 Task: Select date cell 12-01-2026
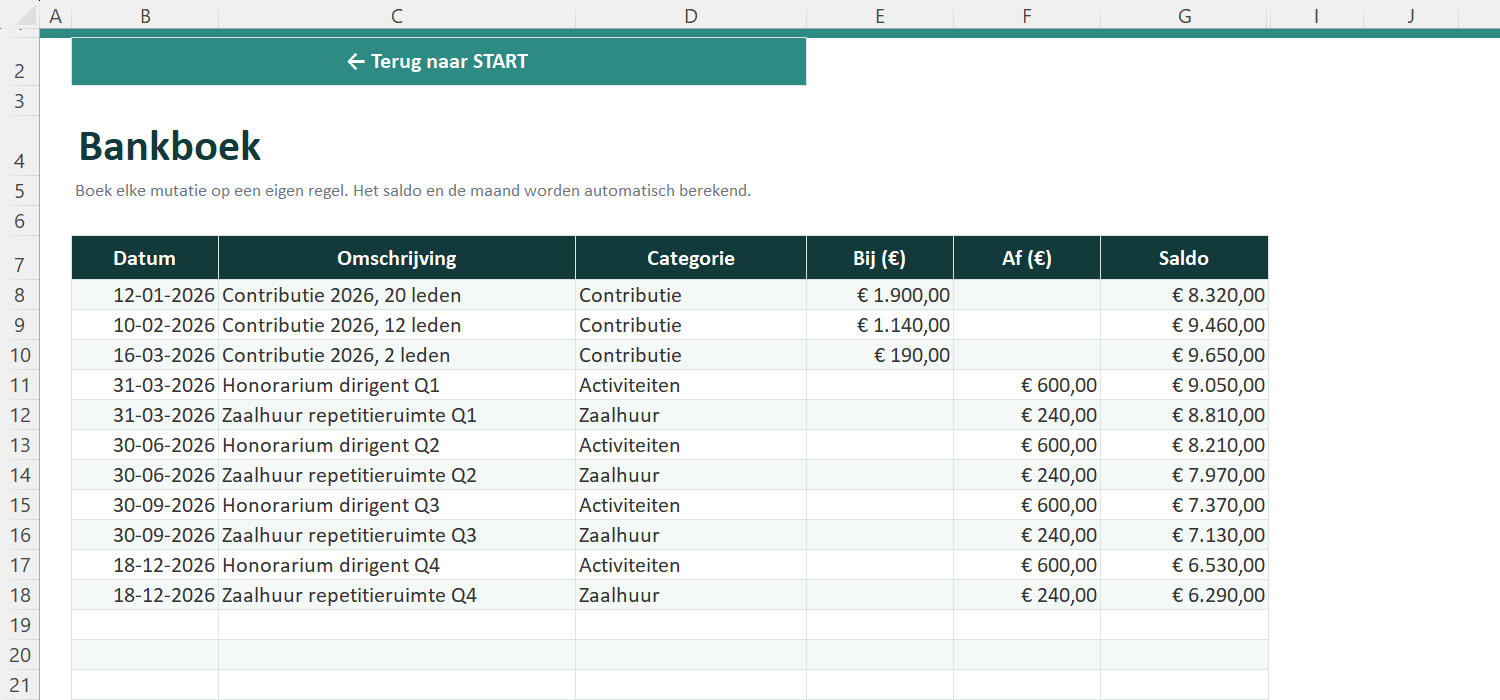click(145, 295)
